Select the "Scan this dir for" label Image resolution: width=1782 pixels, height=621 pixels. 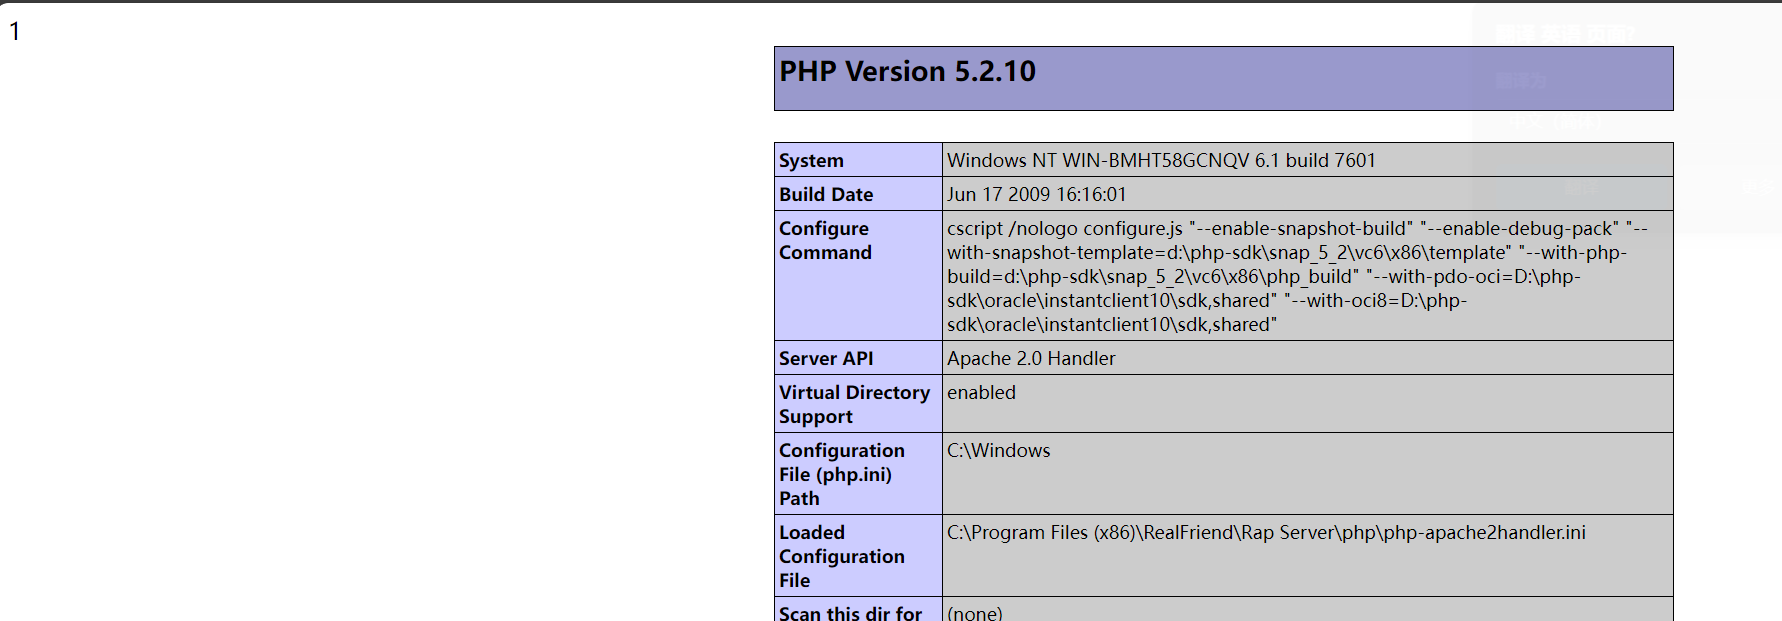pyautogui.click(x=850, y=613)
